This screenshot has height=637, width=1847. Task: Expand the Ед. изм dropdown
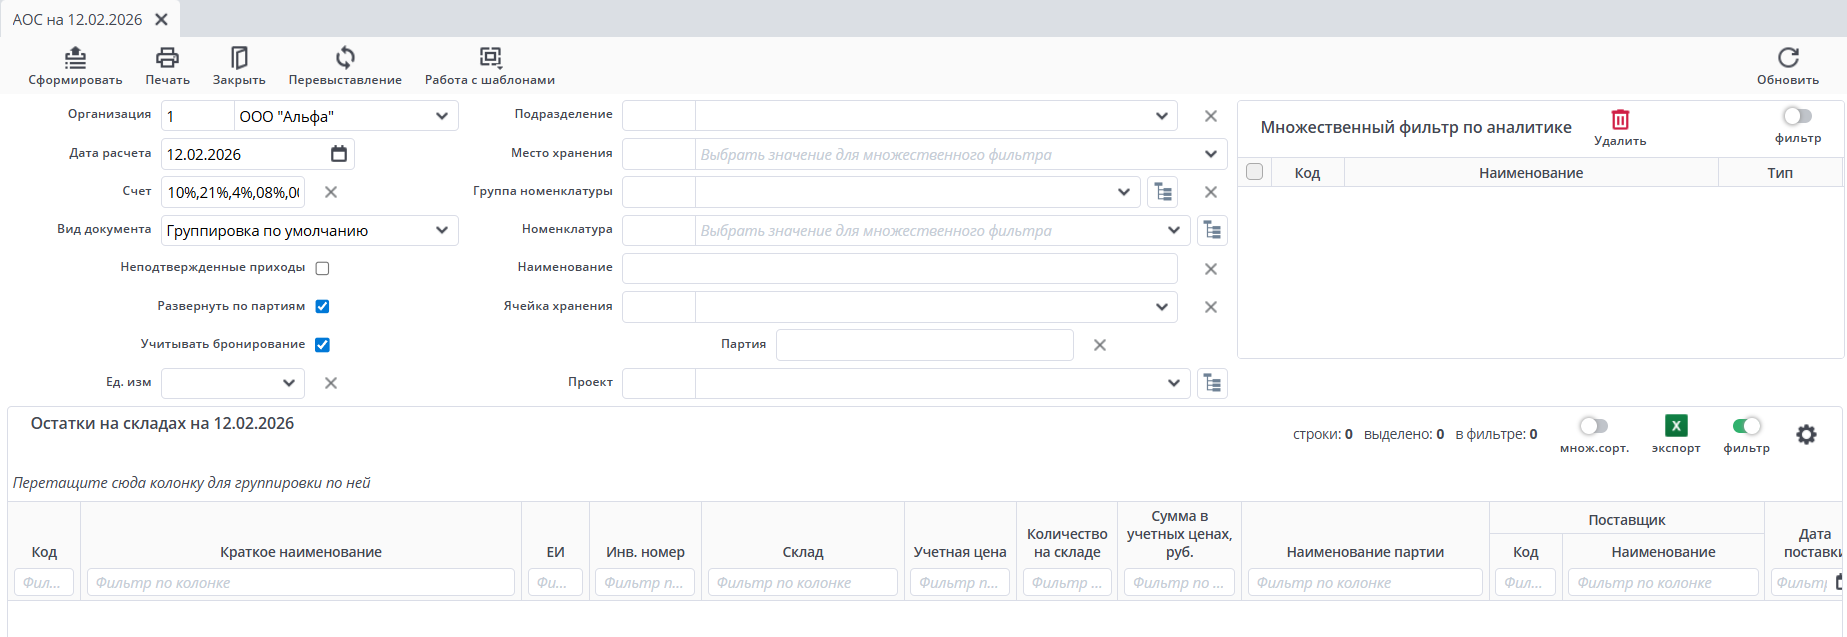[x=288, y=383]
